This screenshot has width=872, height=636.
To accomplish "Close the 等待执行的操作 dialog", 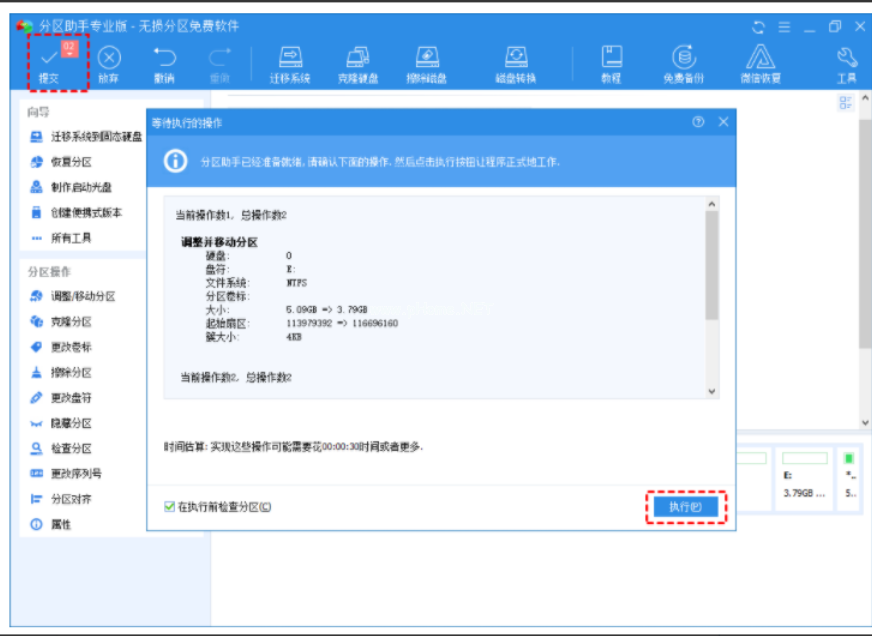I will [x=723, y=122].
